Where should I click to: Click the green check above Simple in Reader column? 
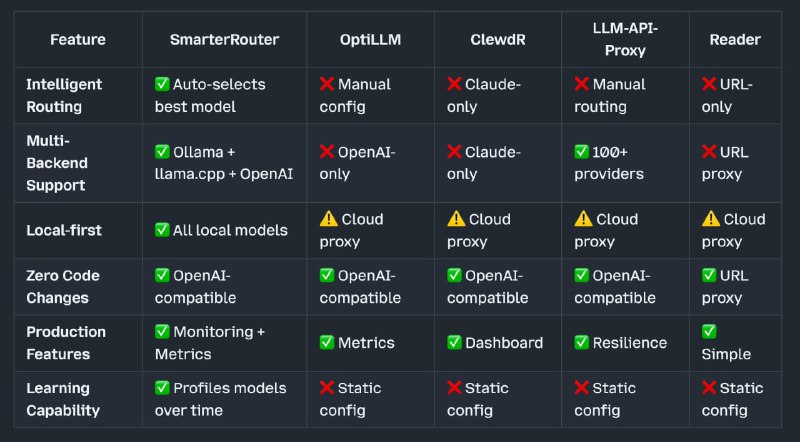(709, 331)
